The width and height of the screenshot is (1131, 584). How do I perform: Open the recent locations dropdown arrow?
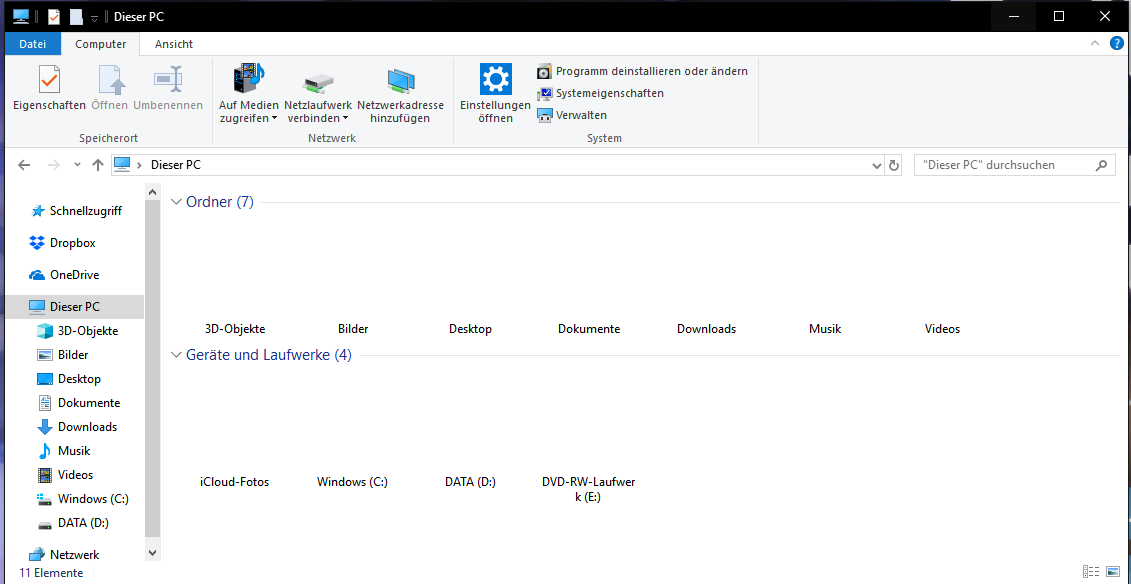click(x=78, y=165)
